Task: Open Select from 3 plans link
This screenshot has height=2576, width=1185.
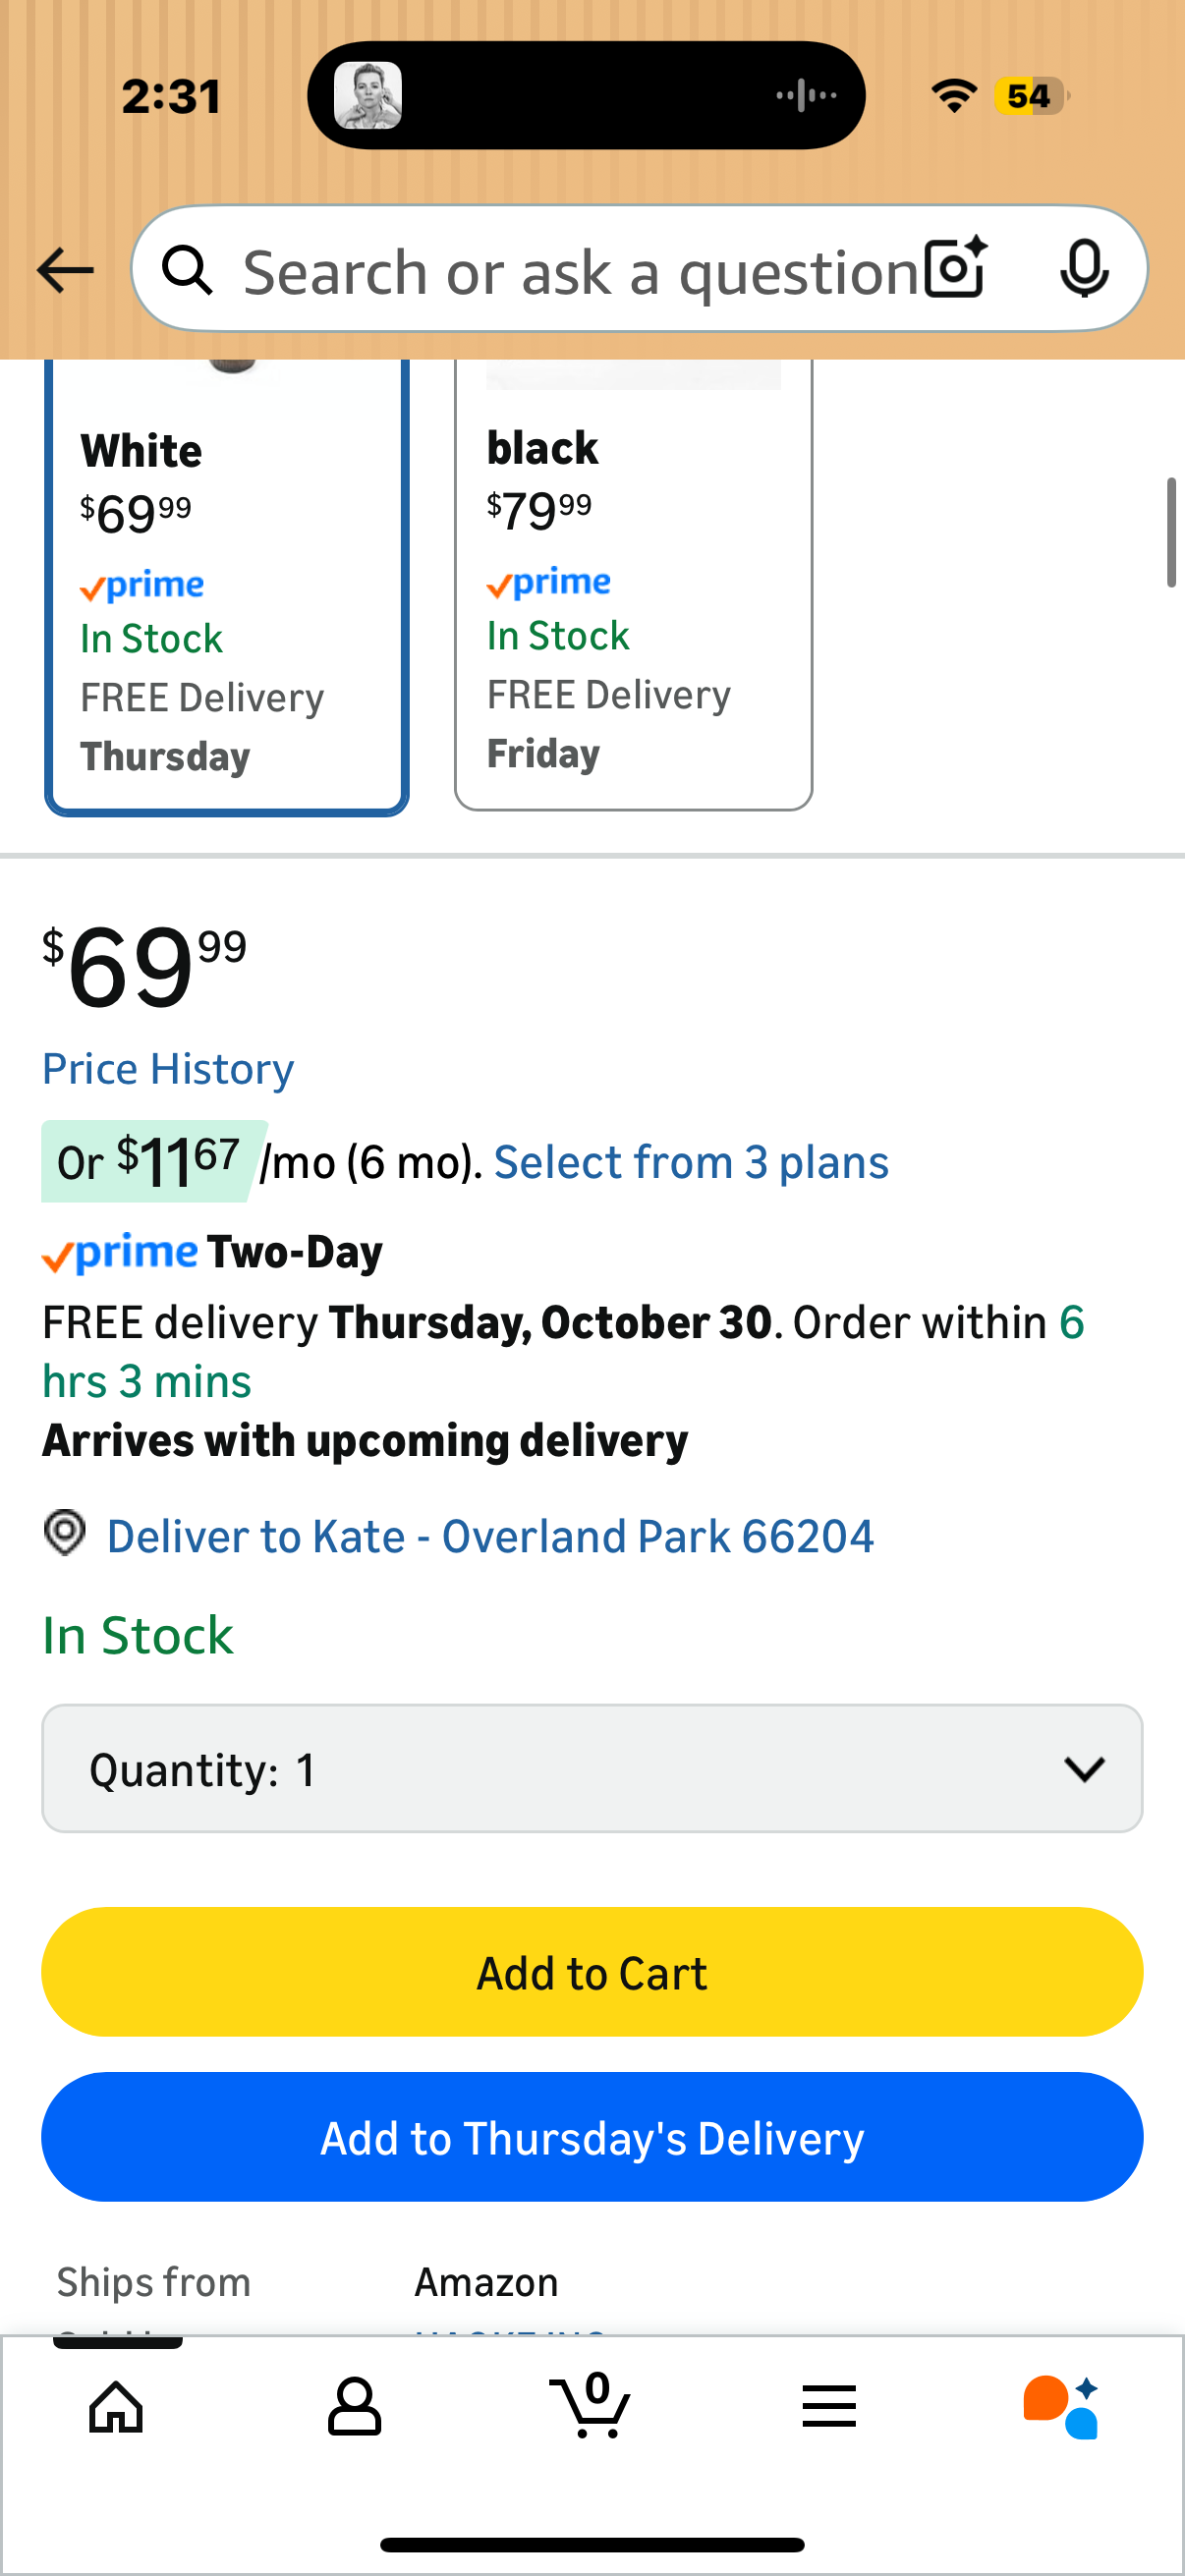Action: pos(691,1162)
